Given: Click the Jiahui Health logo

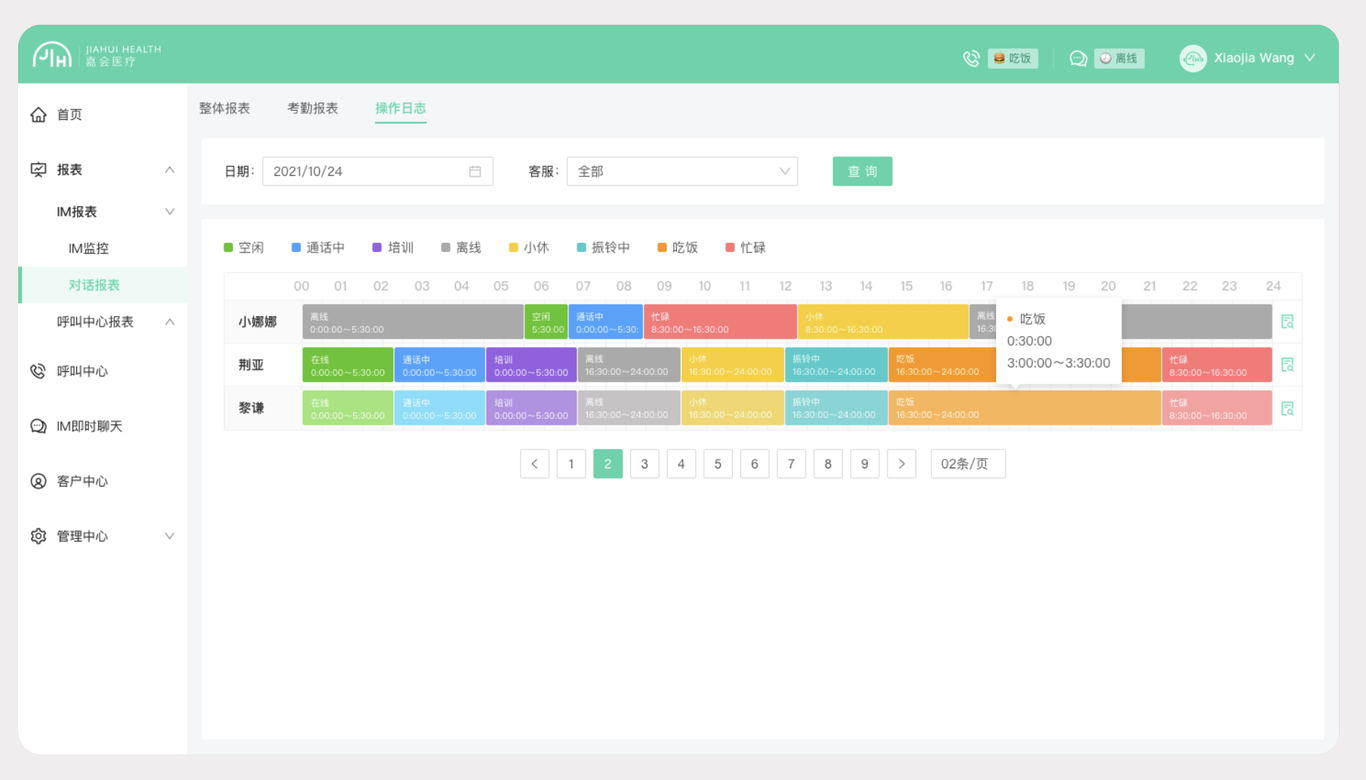Looking at the screenshot, I should 96,55.
